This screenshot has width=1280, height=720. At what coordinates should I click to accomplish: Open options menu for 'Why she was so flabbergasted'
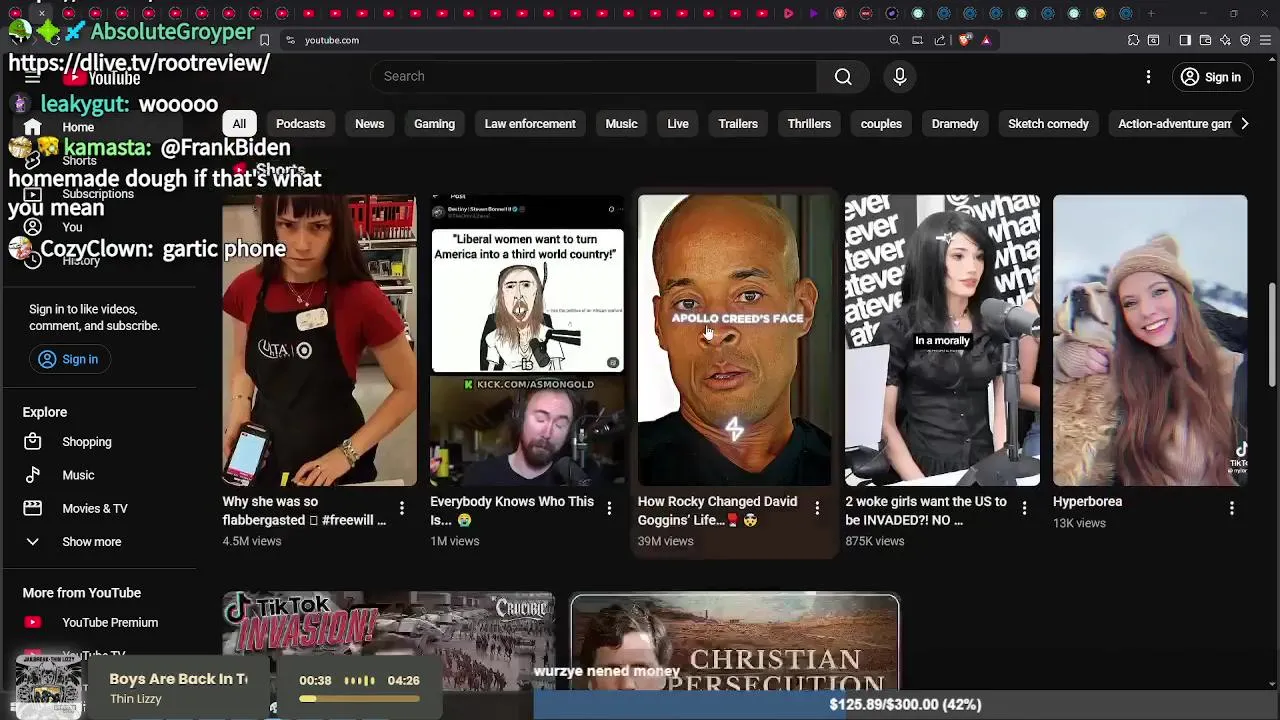pyautogui.click(x=402, y=509)
